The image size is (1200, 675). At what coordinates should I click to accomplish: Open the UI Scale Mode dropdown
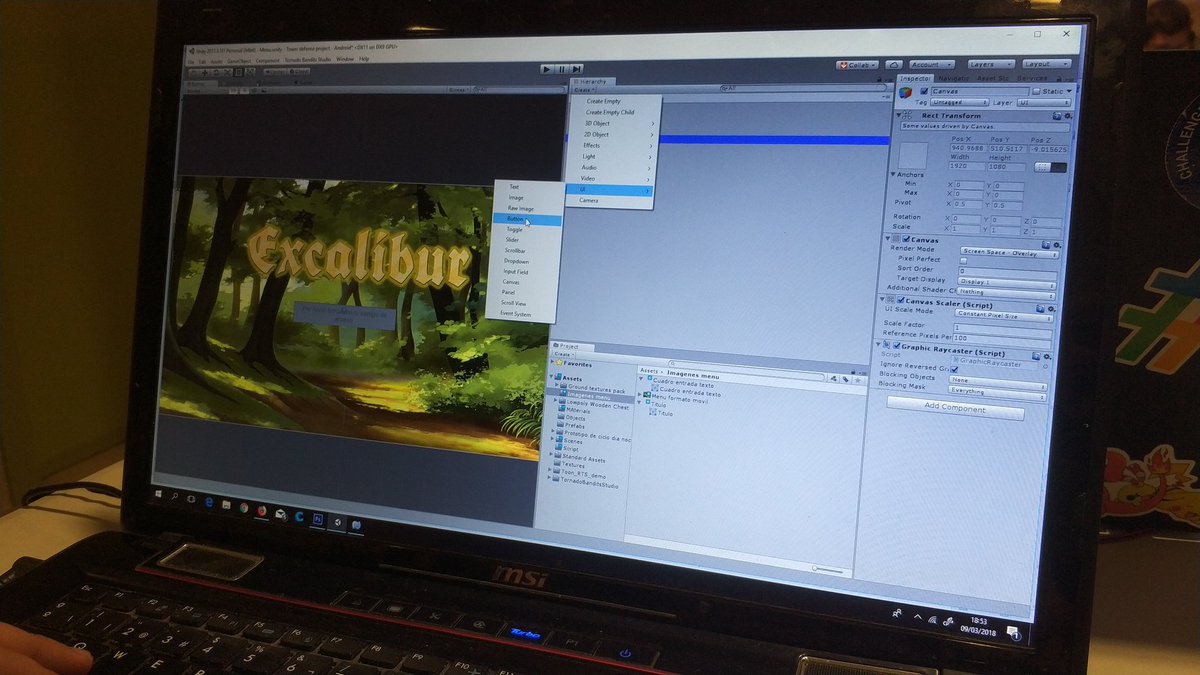point(1004,316)
